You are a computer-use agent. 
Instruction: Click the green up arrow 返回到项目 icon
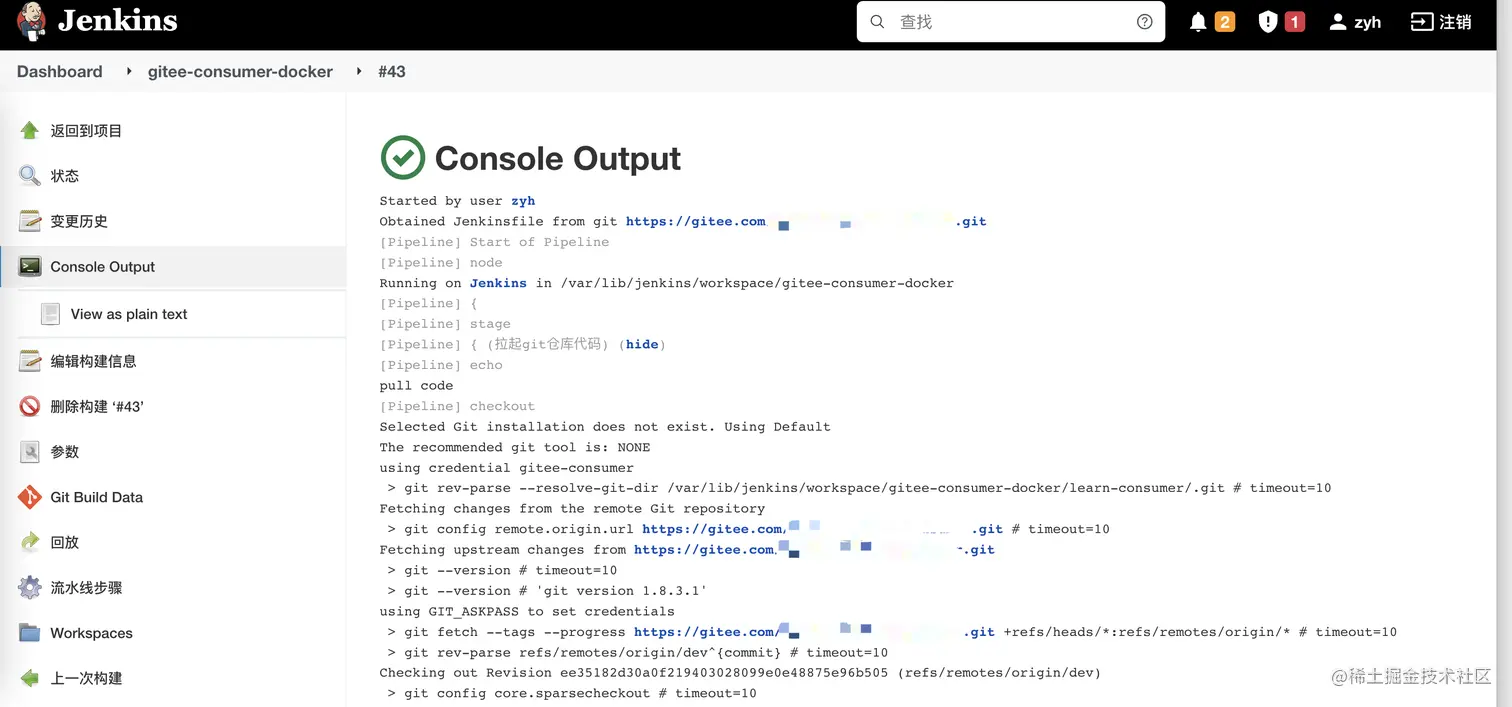point(30,130)
